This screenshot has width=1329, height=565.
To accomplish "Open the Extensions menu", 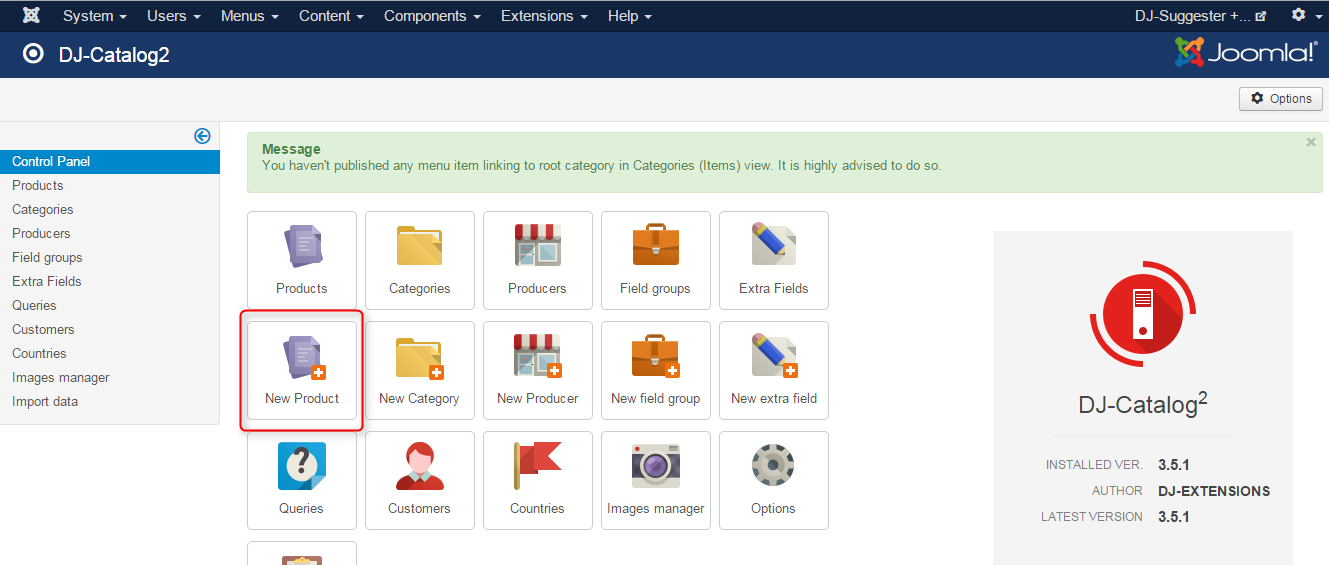I will (x=544, y=16).
